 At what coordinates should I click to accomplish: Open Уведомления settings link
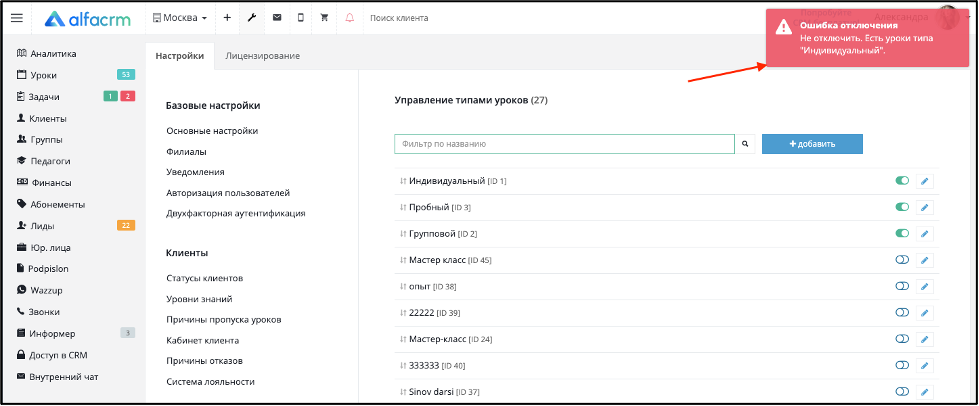tap(195, 172)
